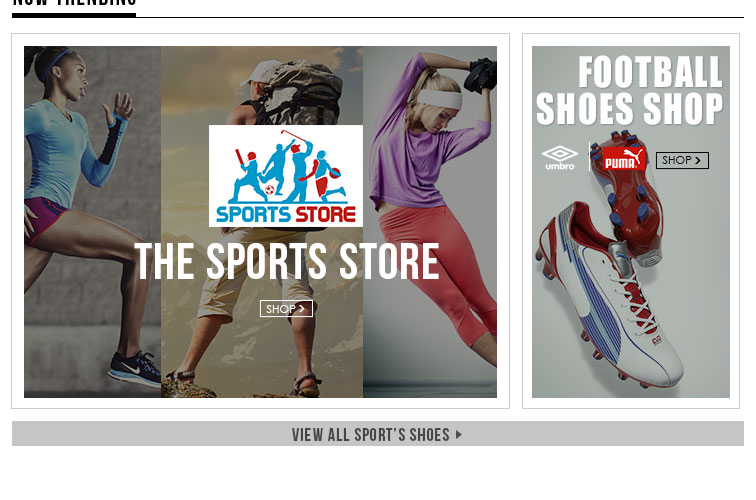756x500 pixels.
Task: Click the white headband on stretching woman
Action: click(x=439, y=99)
